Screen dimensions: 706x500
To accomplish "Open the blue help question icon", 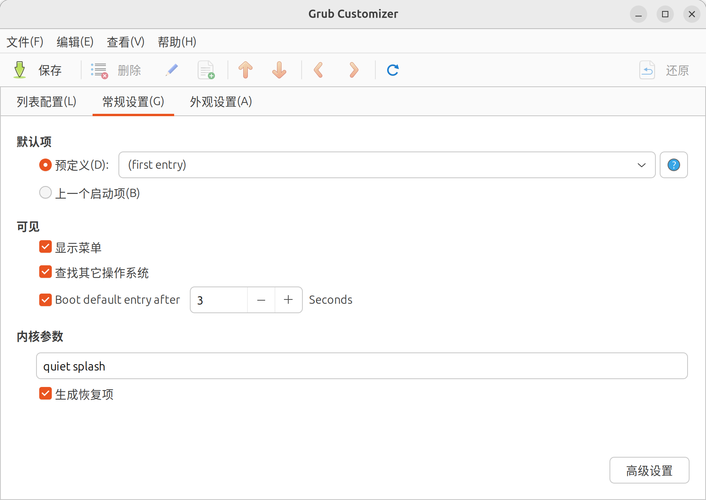I will [674, 165].
